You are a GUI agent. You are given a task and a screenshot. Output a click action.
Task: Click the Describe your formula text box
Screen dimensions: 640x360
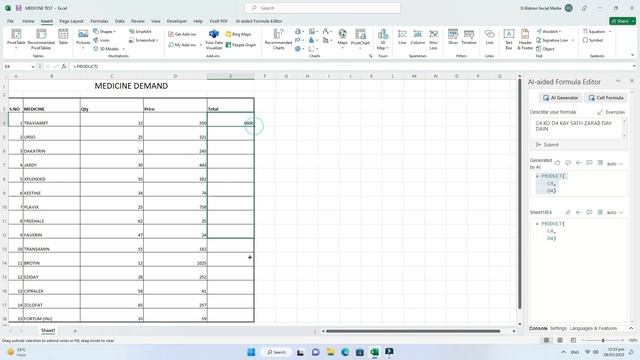[x=578, y=128]
